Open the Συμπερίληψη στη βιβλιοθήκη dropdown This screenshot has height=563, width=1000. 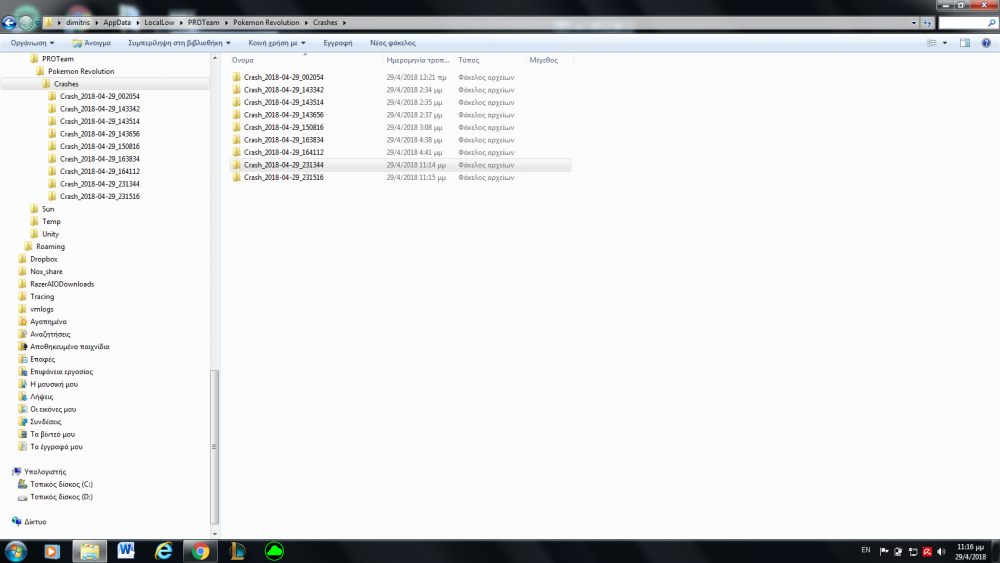click(179, 43)
